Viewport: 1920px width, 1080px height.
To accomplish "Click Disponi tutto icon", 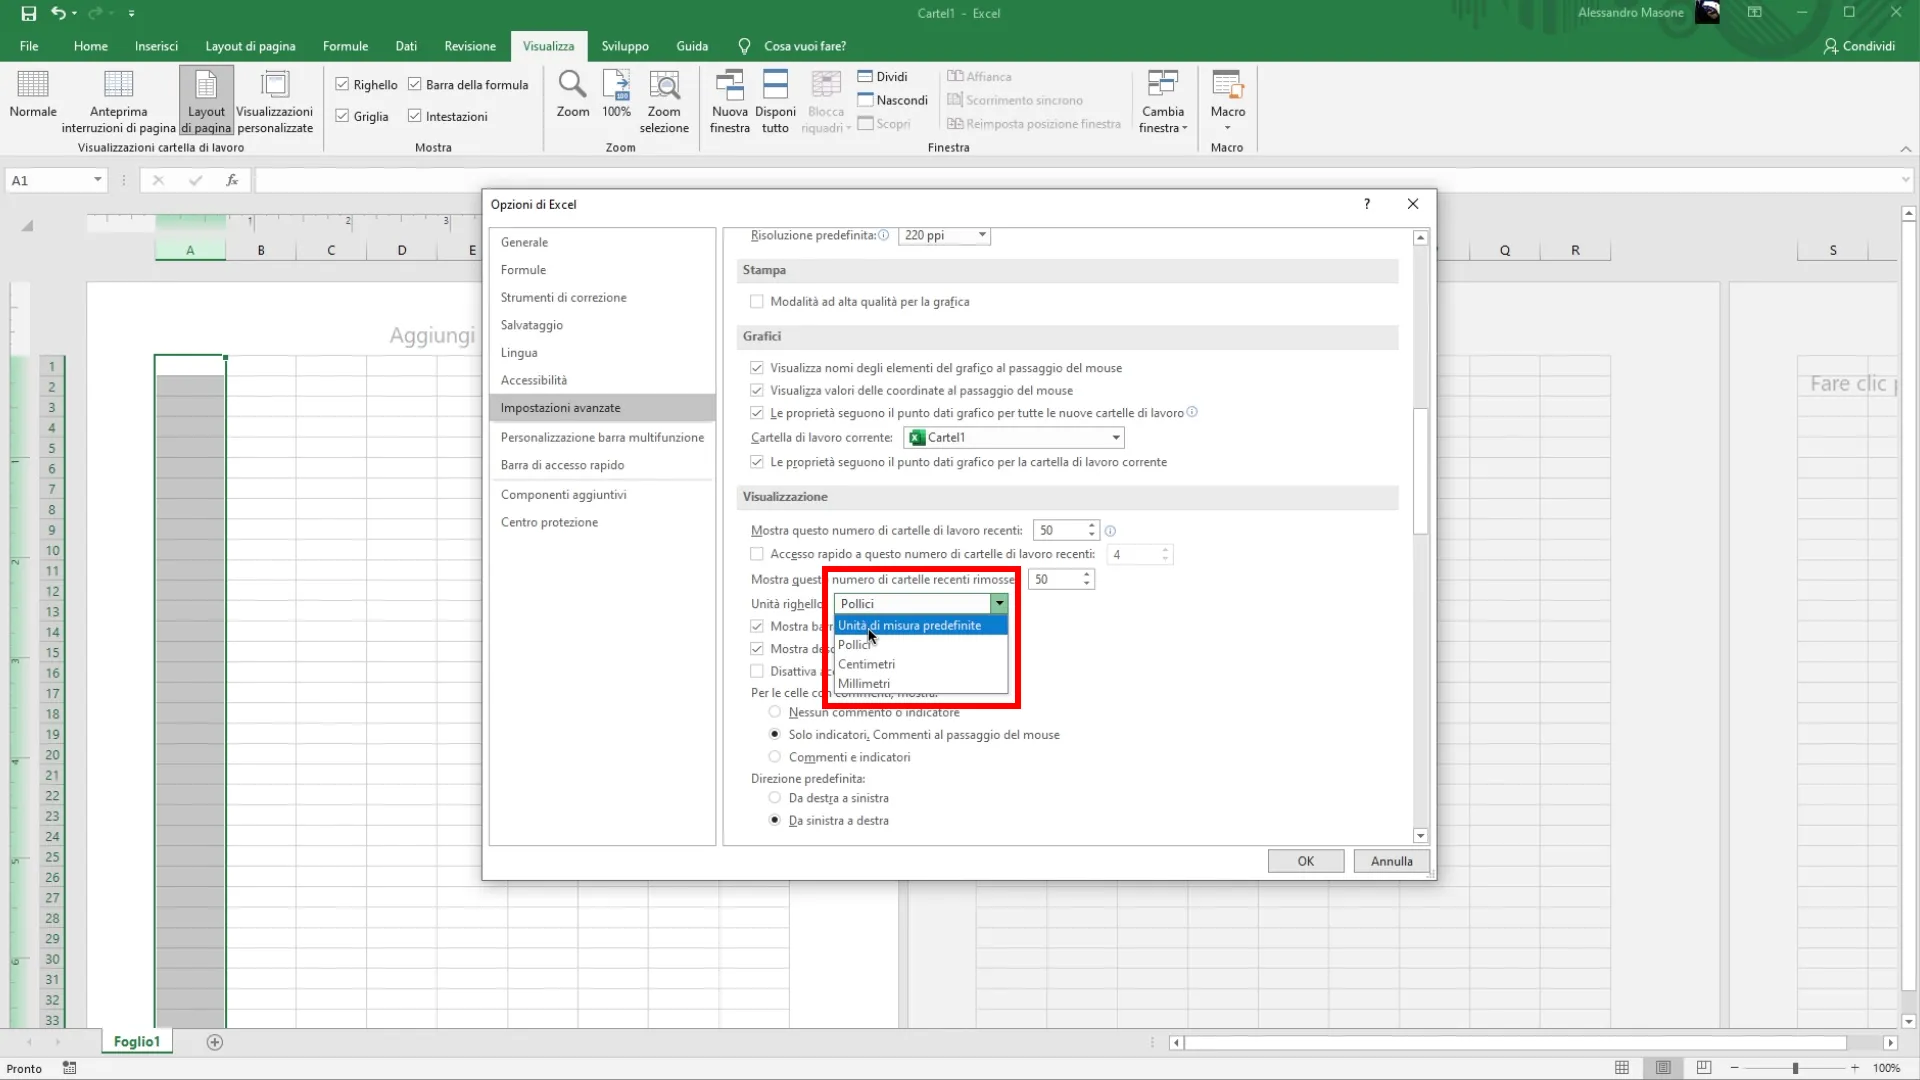I will tap(775, 86).
